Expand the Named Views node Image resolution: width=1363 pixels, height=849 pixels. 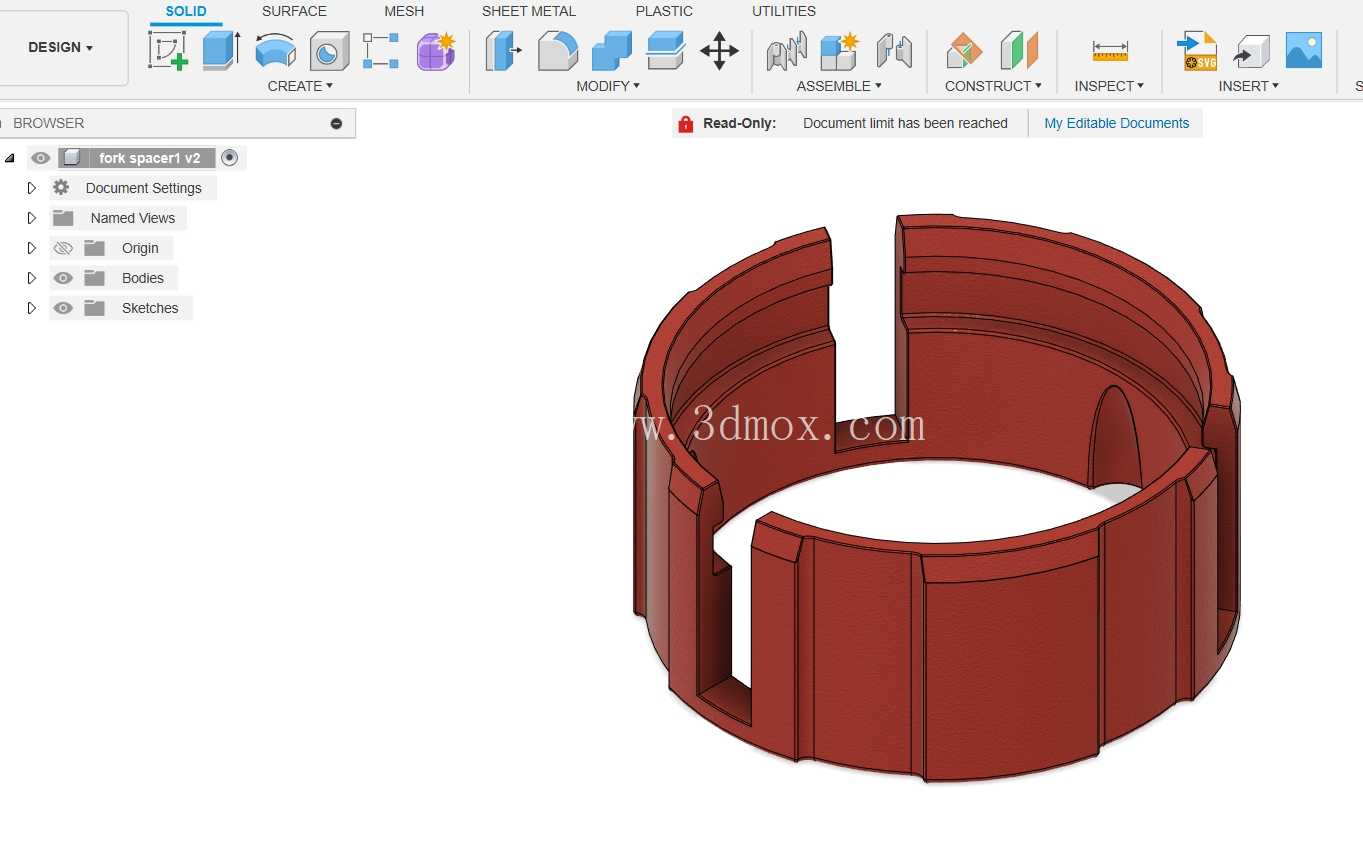(x=31, y=218)
